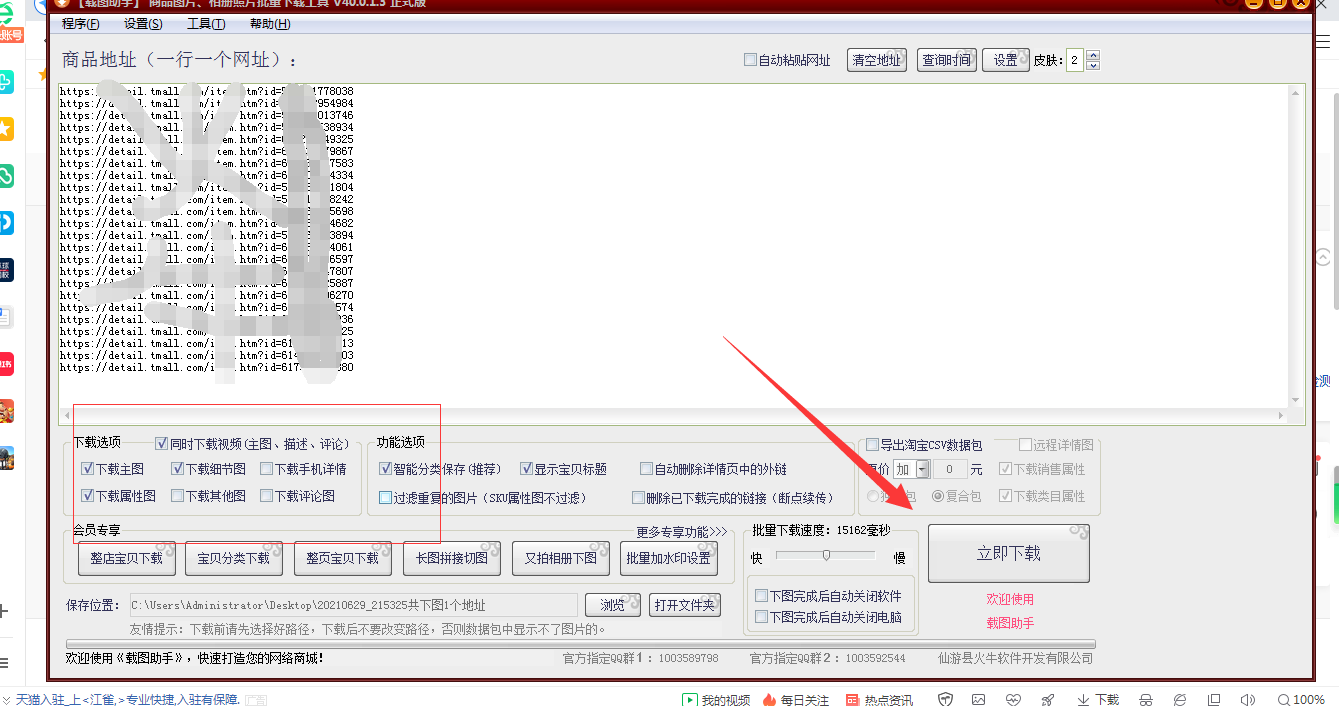Image resolution: width=1339 pixels, height=706 pixels.
Task: Click the hamburger menu icon at sidebar bottom
Action: (4, 662)
